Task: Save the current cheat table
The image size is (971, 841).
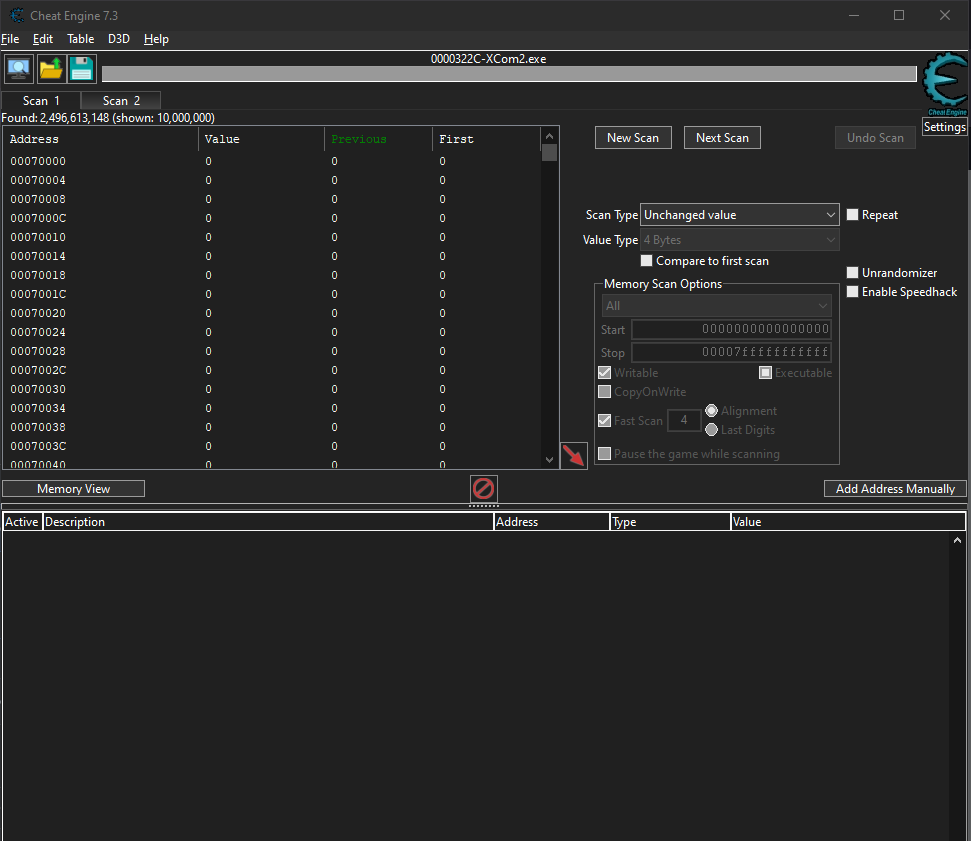Action: point(80,68)
